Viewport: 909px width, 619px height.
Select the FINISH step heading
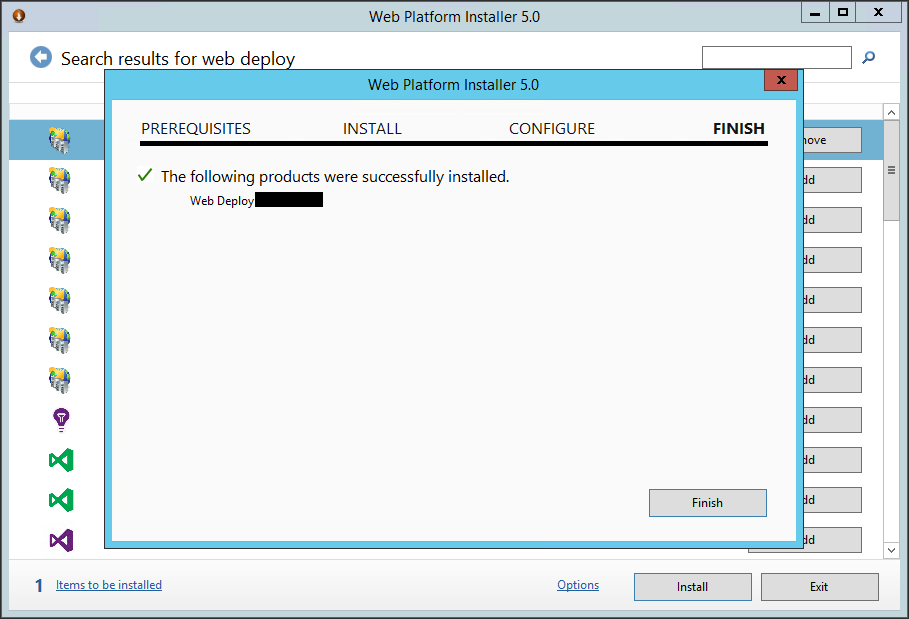(x=739, y=129)
